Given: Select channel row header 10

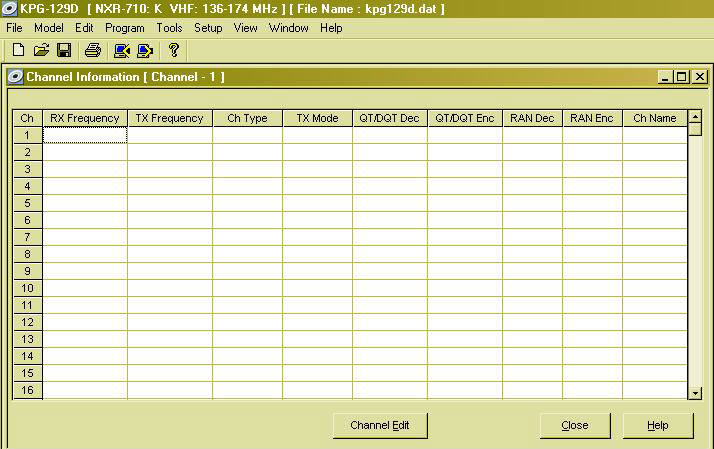Looking at the screenshot, I should coord(27,288).
